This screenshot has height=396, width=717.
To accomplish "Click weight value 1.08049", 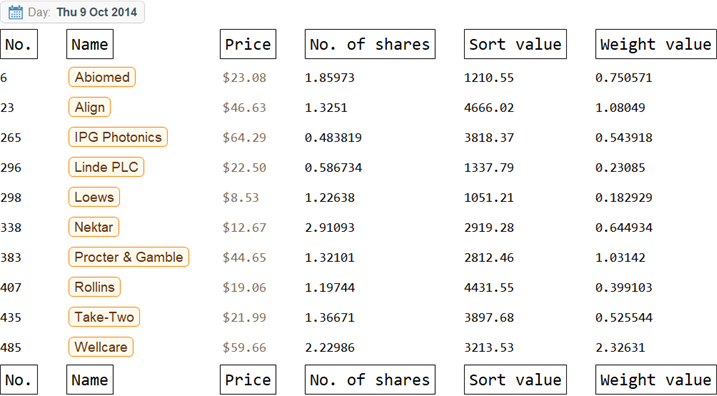I will 620,108.
